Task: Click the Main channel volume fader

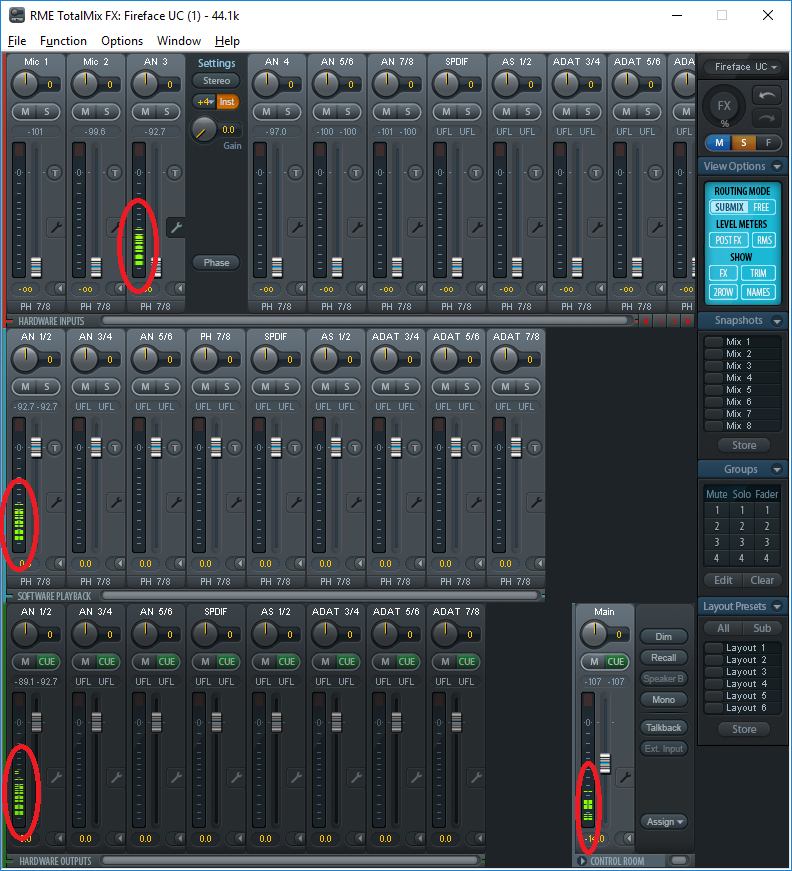Action: tap(605, 763)
